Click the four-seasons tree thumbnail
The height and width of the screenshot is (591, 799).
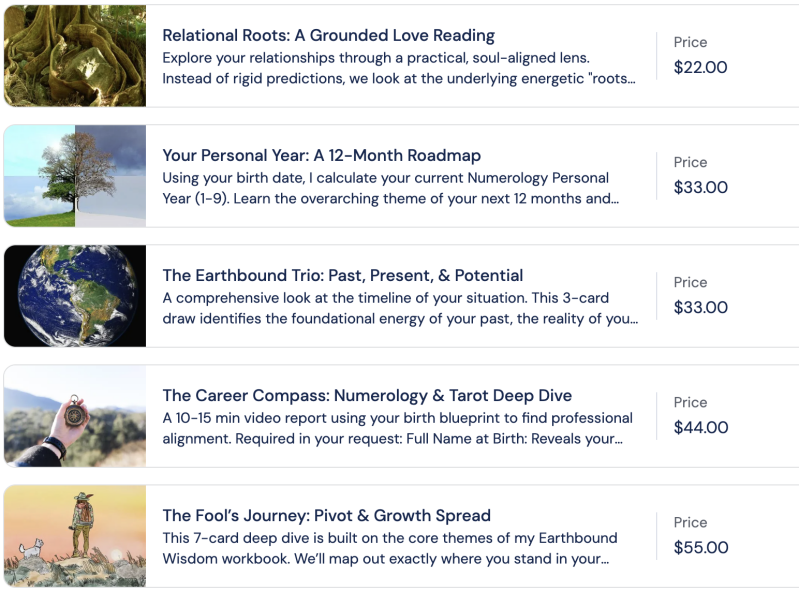75,176
